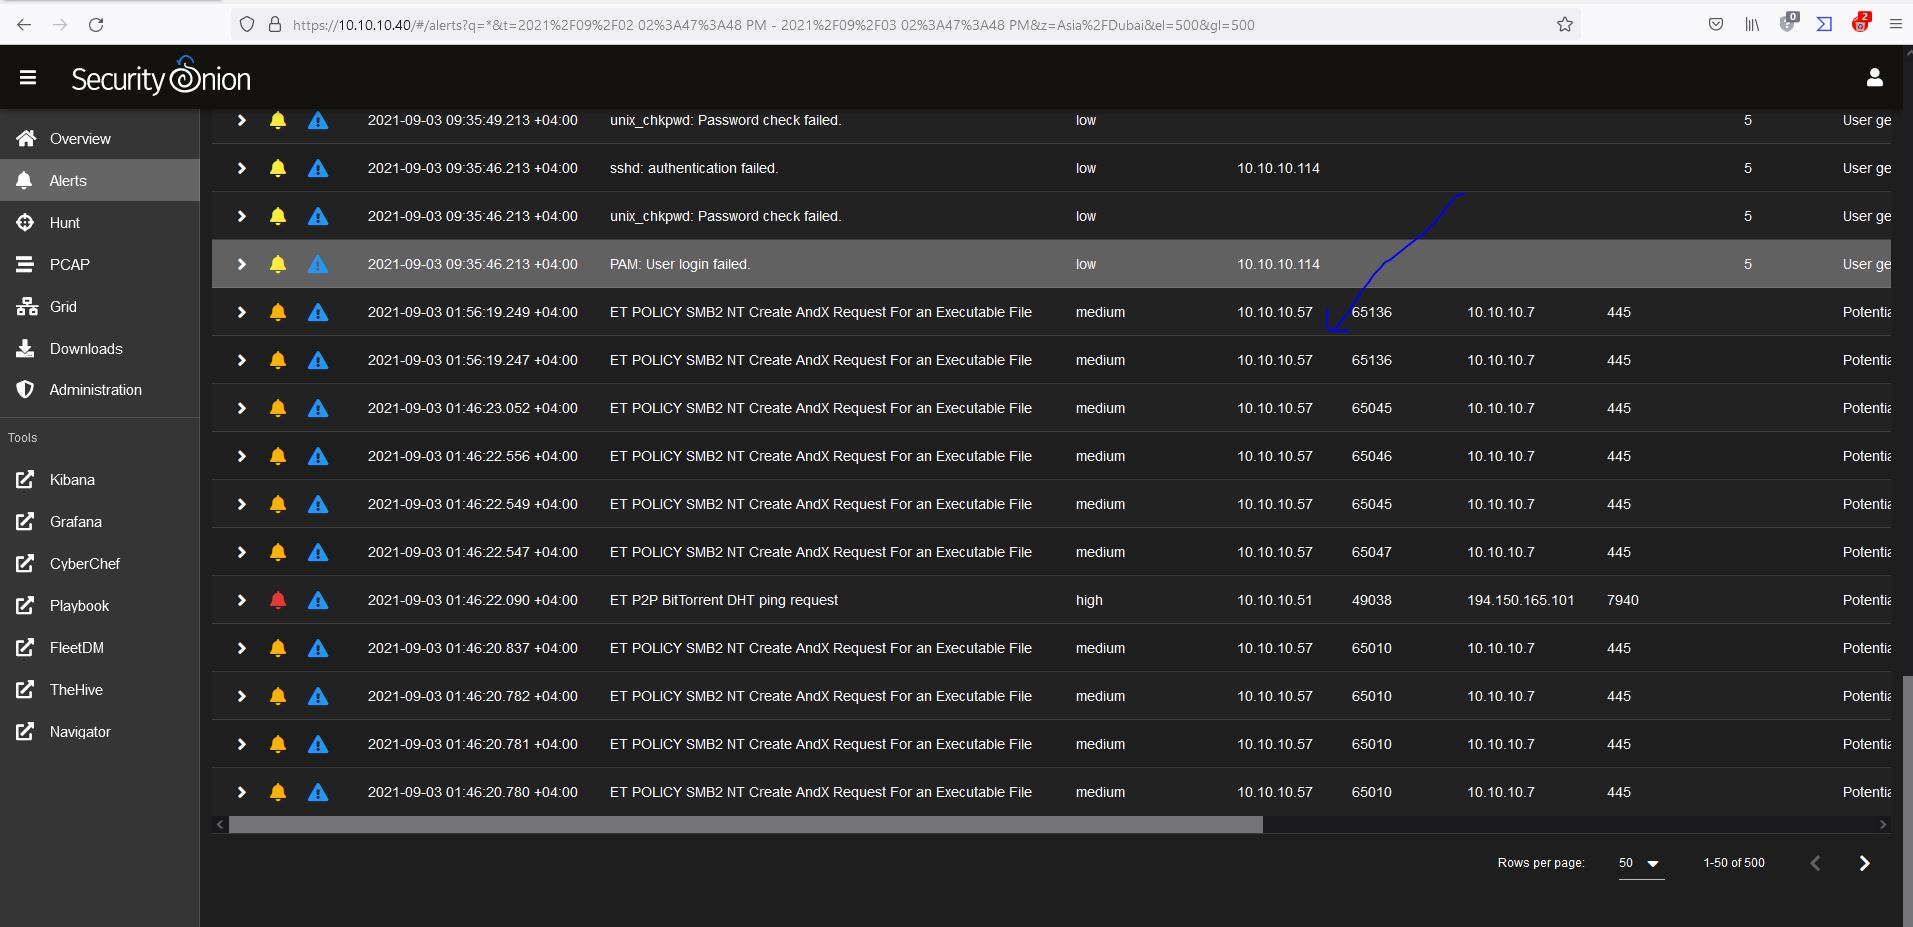
Task: Acknowledge bell for alert at 01:46:23.052
Action: [x=278, y=408]
